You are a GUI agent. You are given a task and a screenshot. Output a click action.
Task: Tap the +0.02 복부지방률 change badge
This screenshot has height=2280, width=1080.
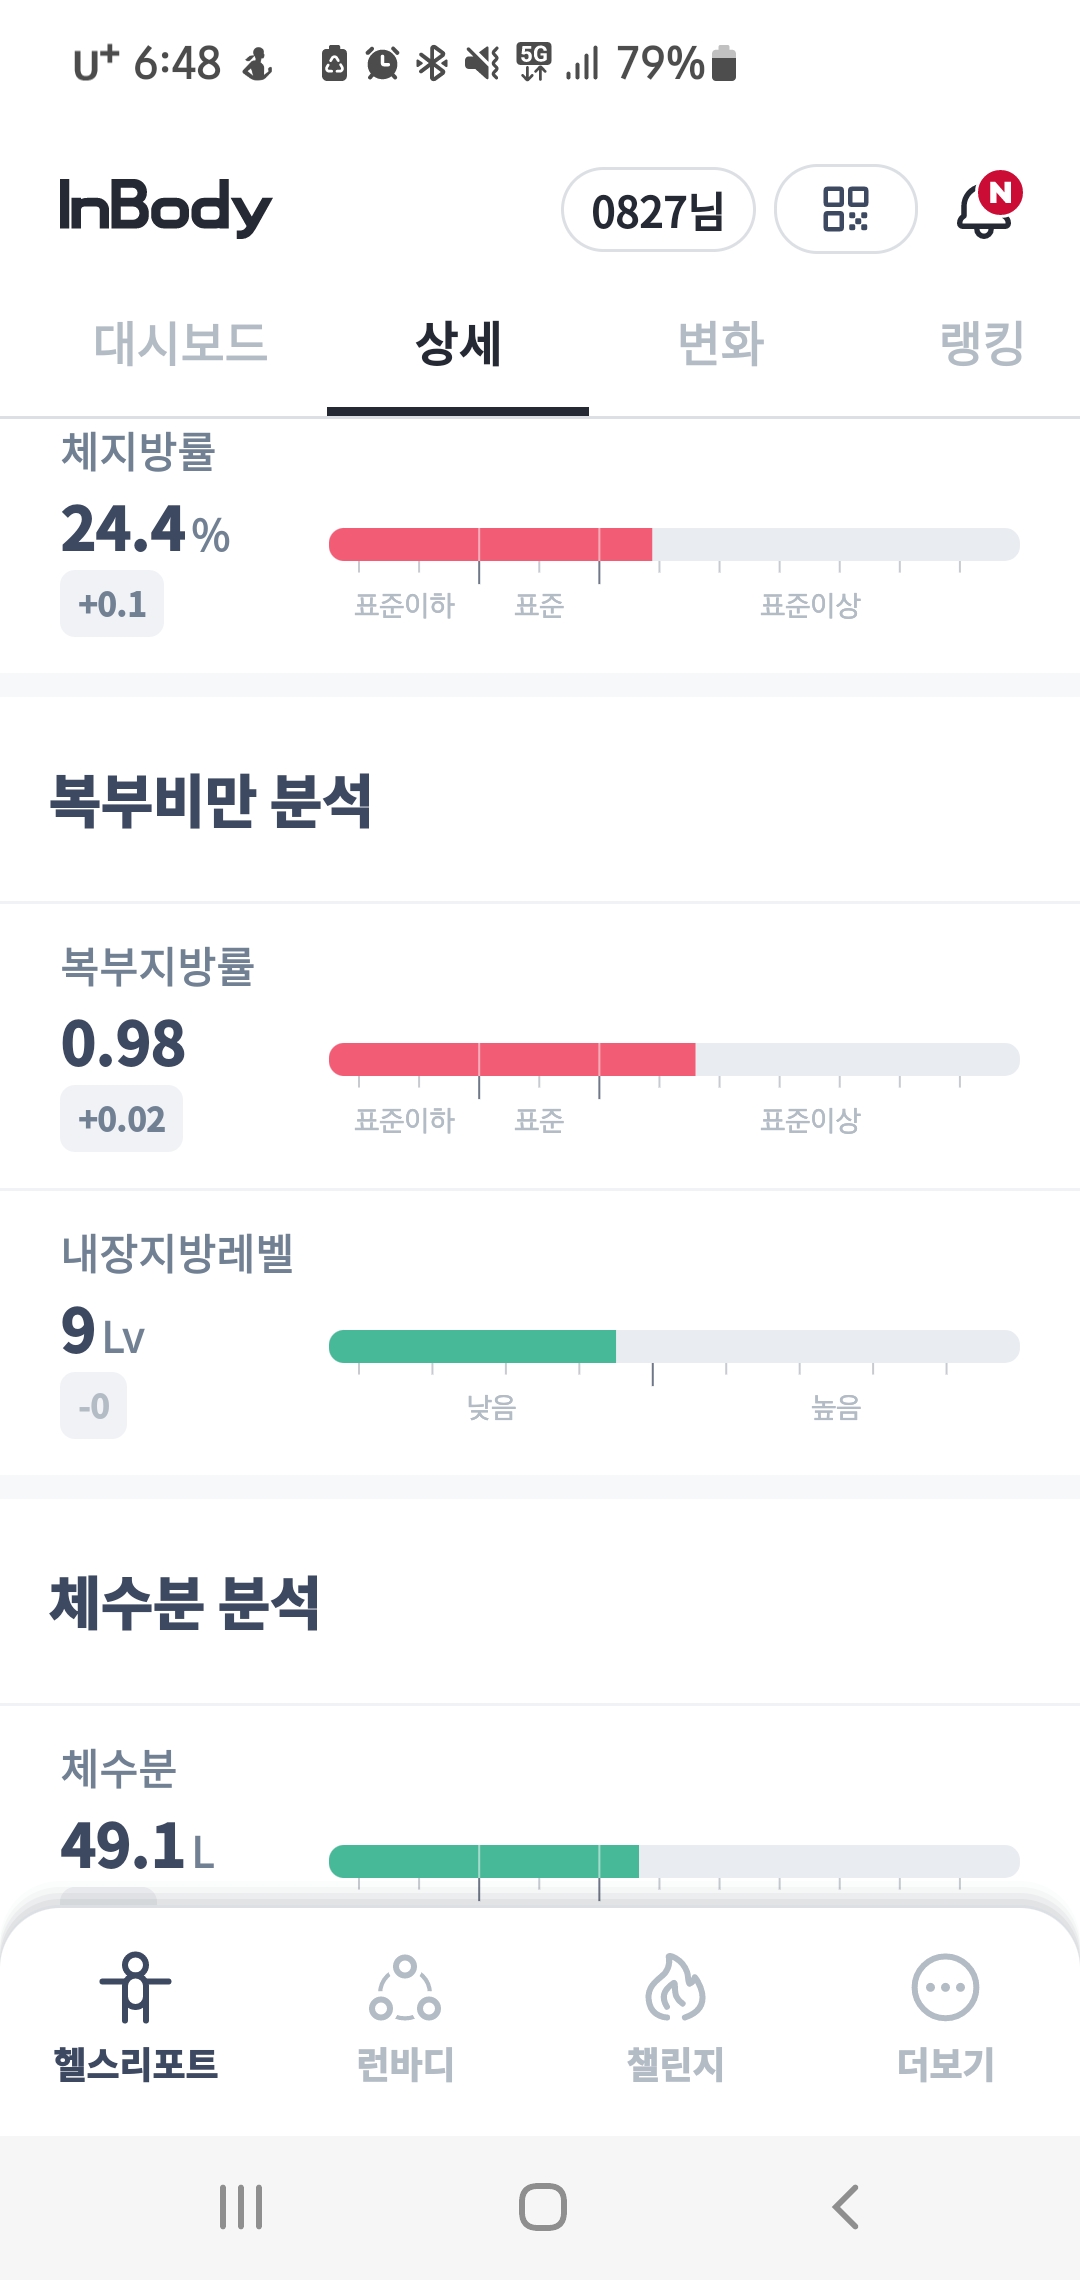(121, 1119)
